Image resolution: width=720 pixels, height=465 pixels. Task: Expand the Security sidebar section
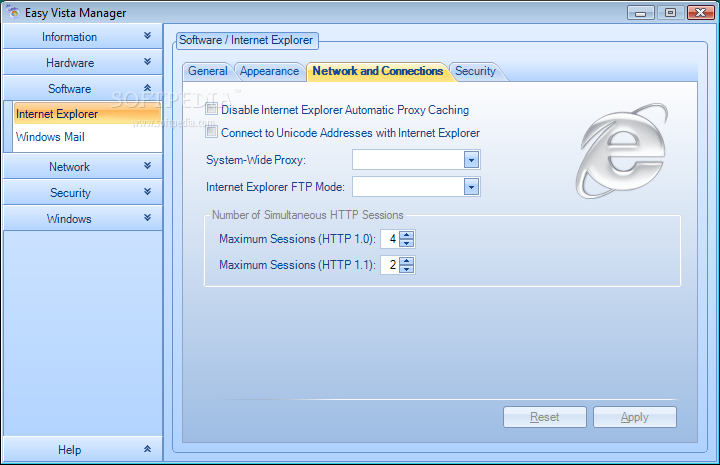click(83, 192)
